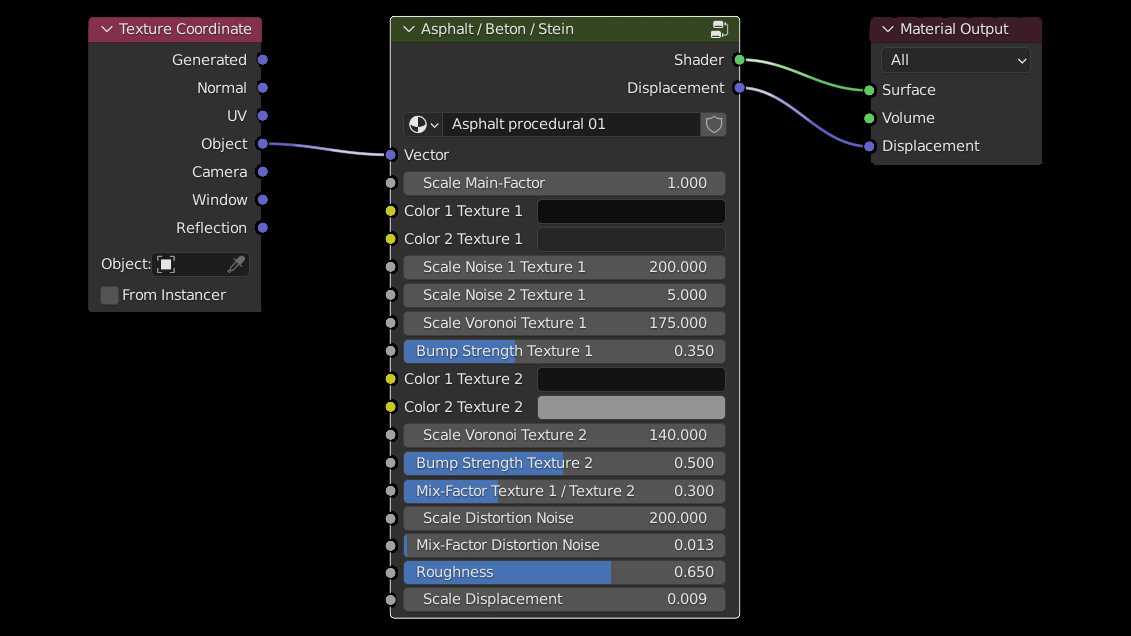Screen dimensions: 1131x636
Task: Enable the From Instancer checkbox
Action: (110, 295)
